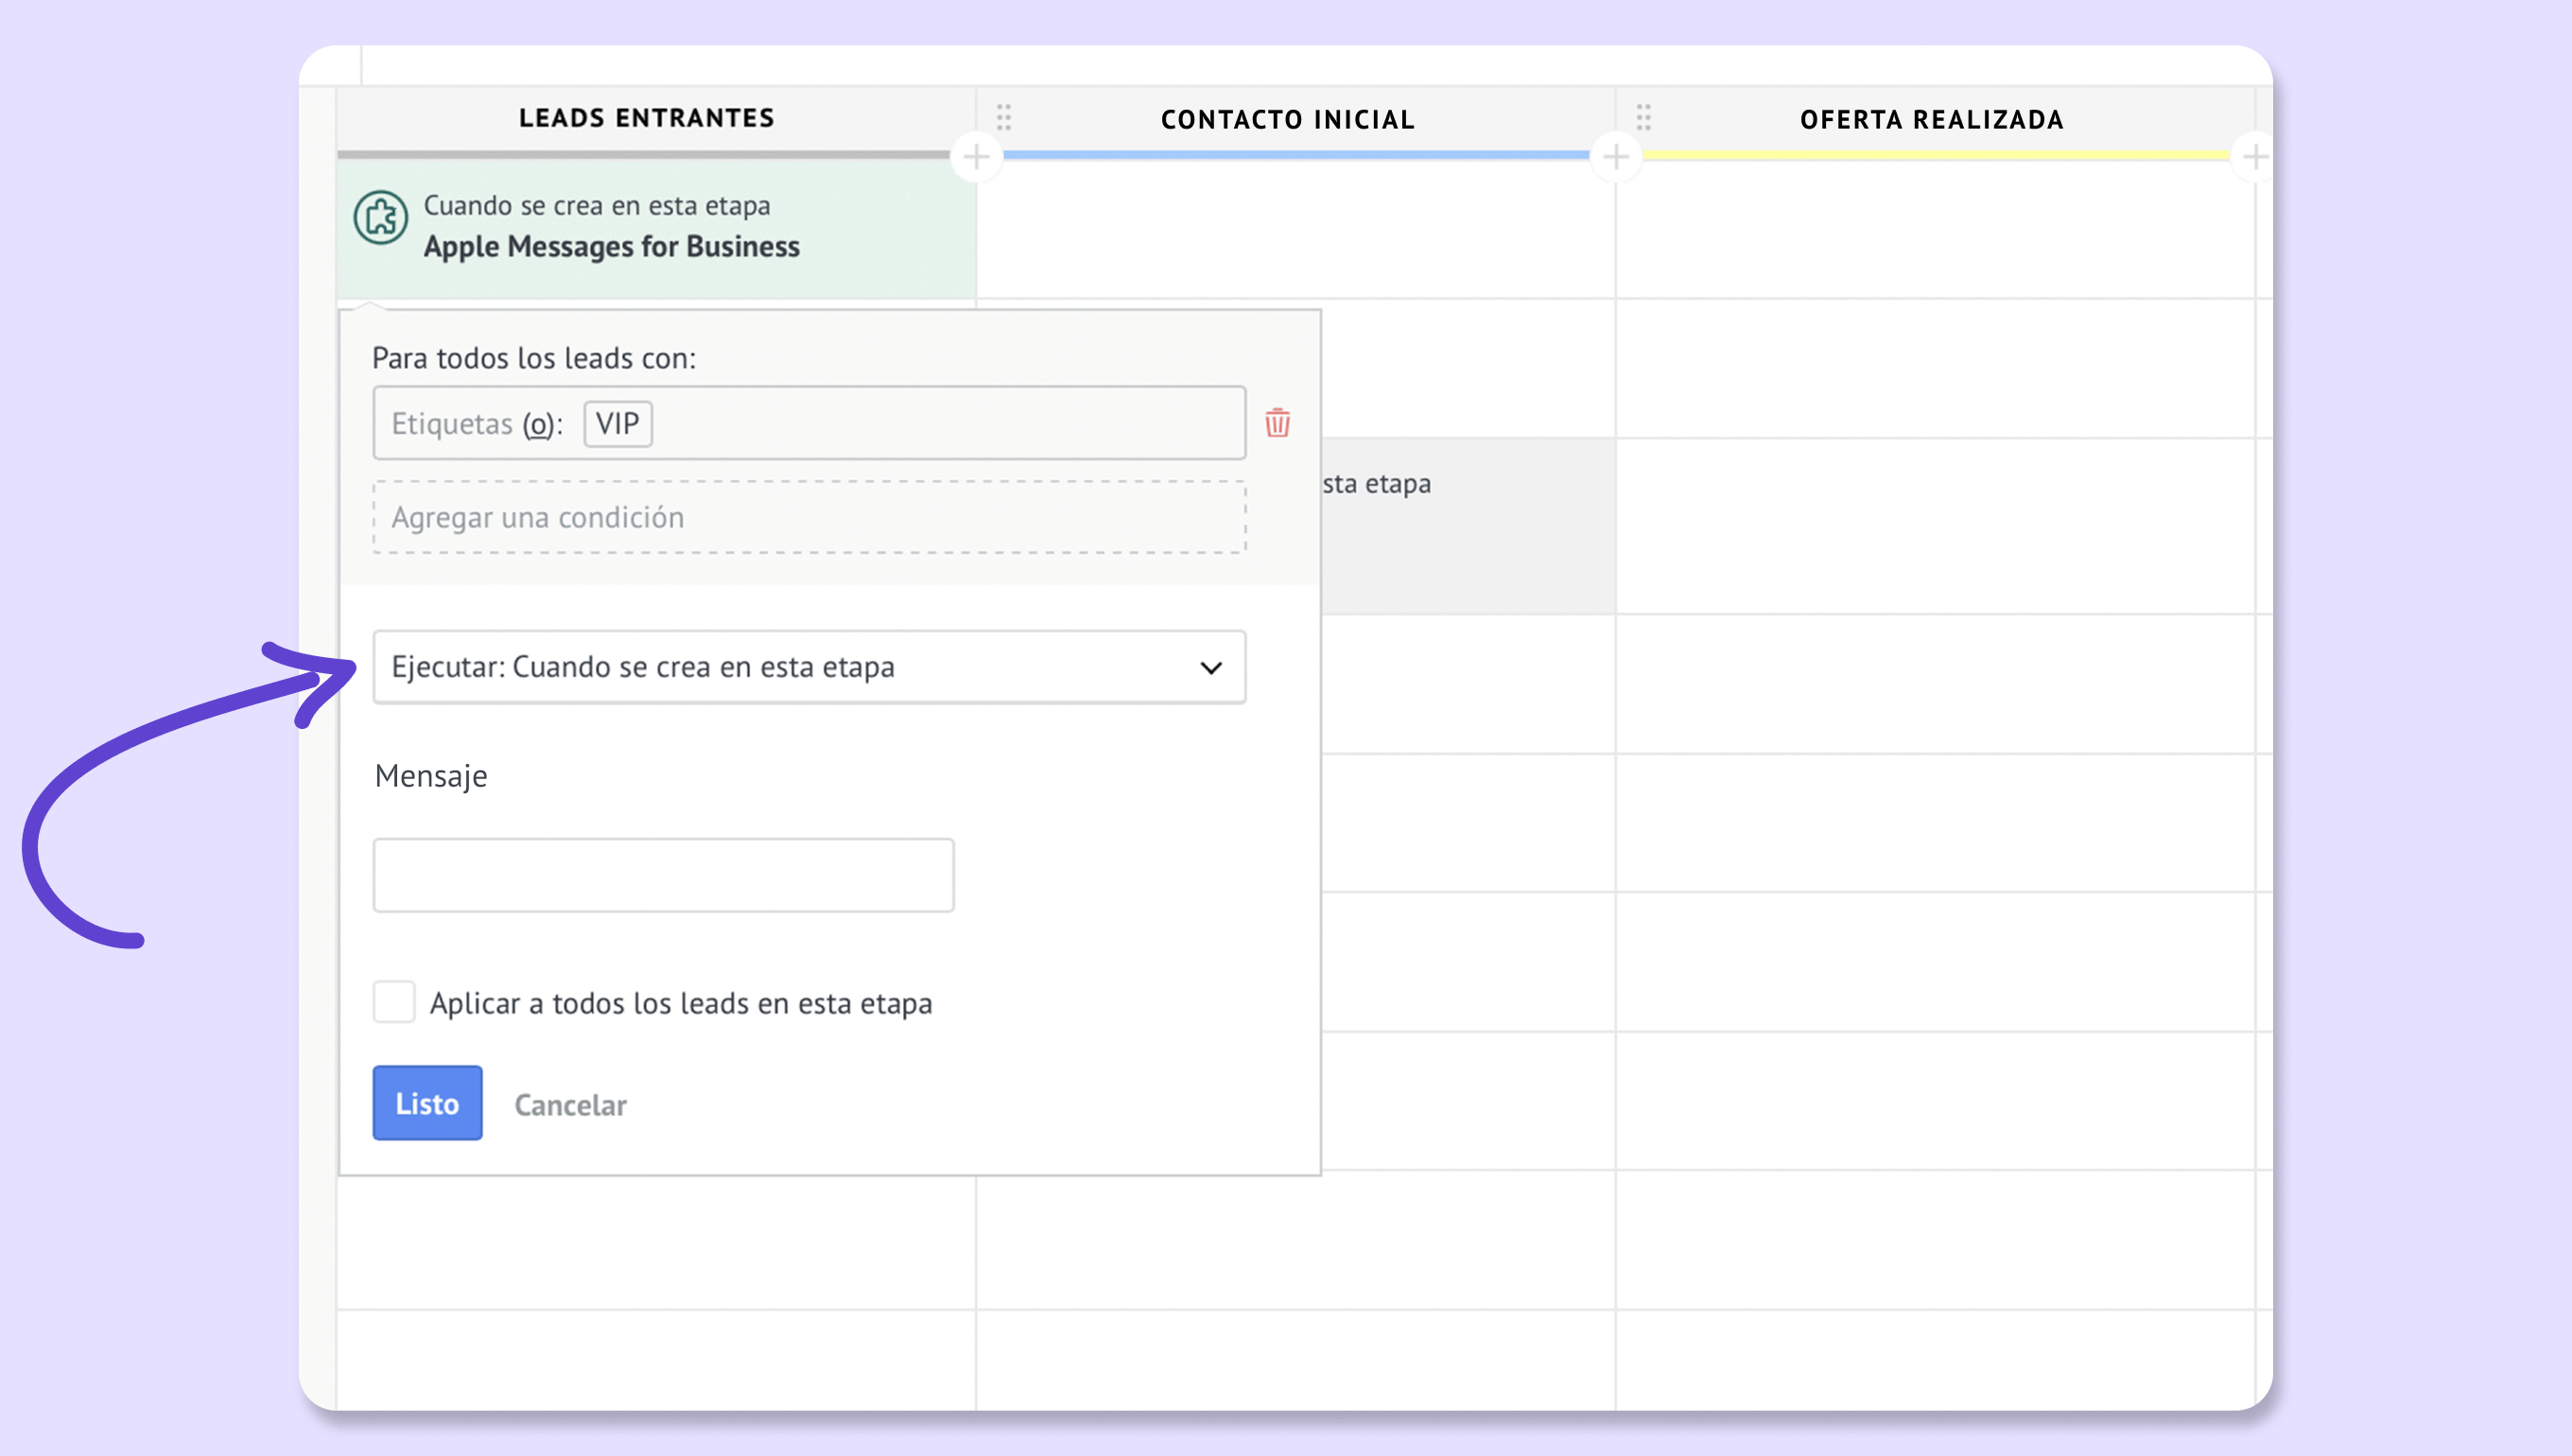The image size is (2572, 1456).
Task: Select the OFERTA REALIZADA stage header
Action: click(1931, 120)
